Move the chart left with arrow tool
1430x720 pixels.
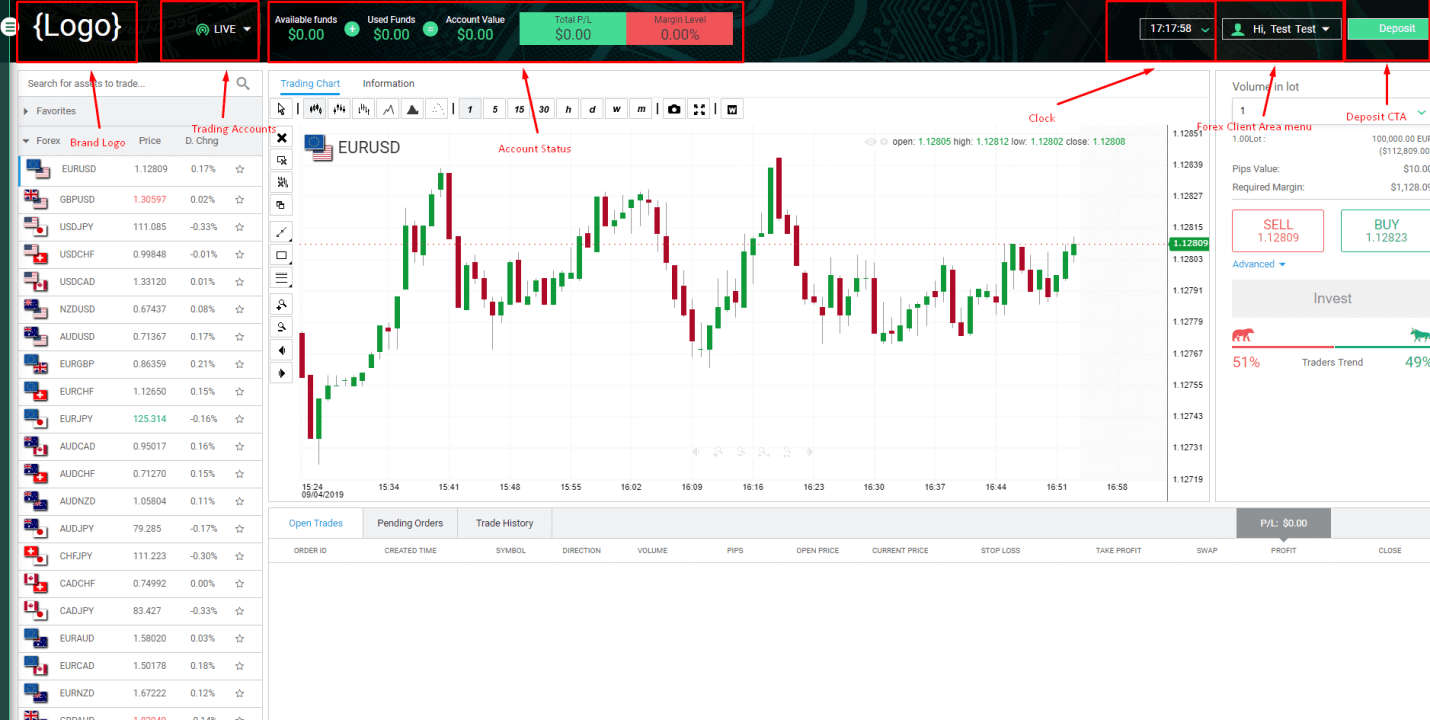point(282,350)
